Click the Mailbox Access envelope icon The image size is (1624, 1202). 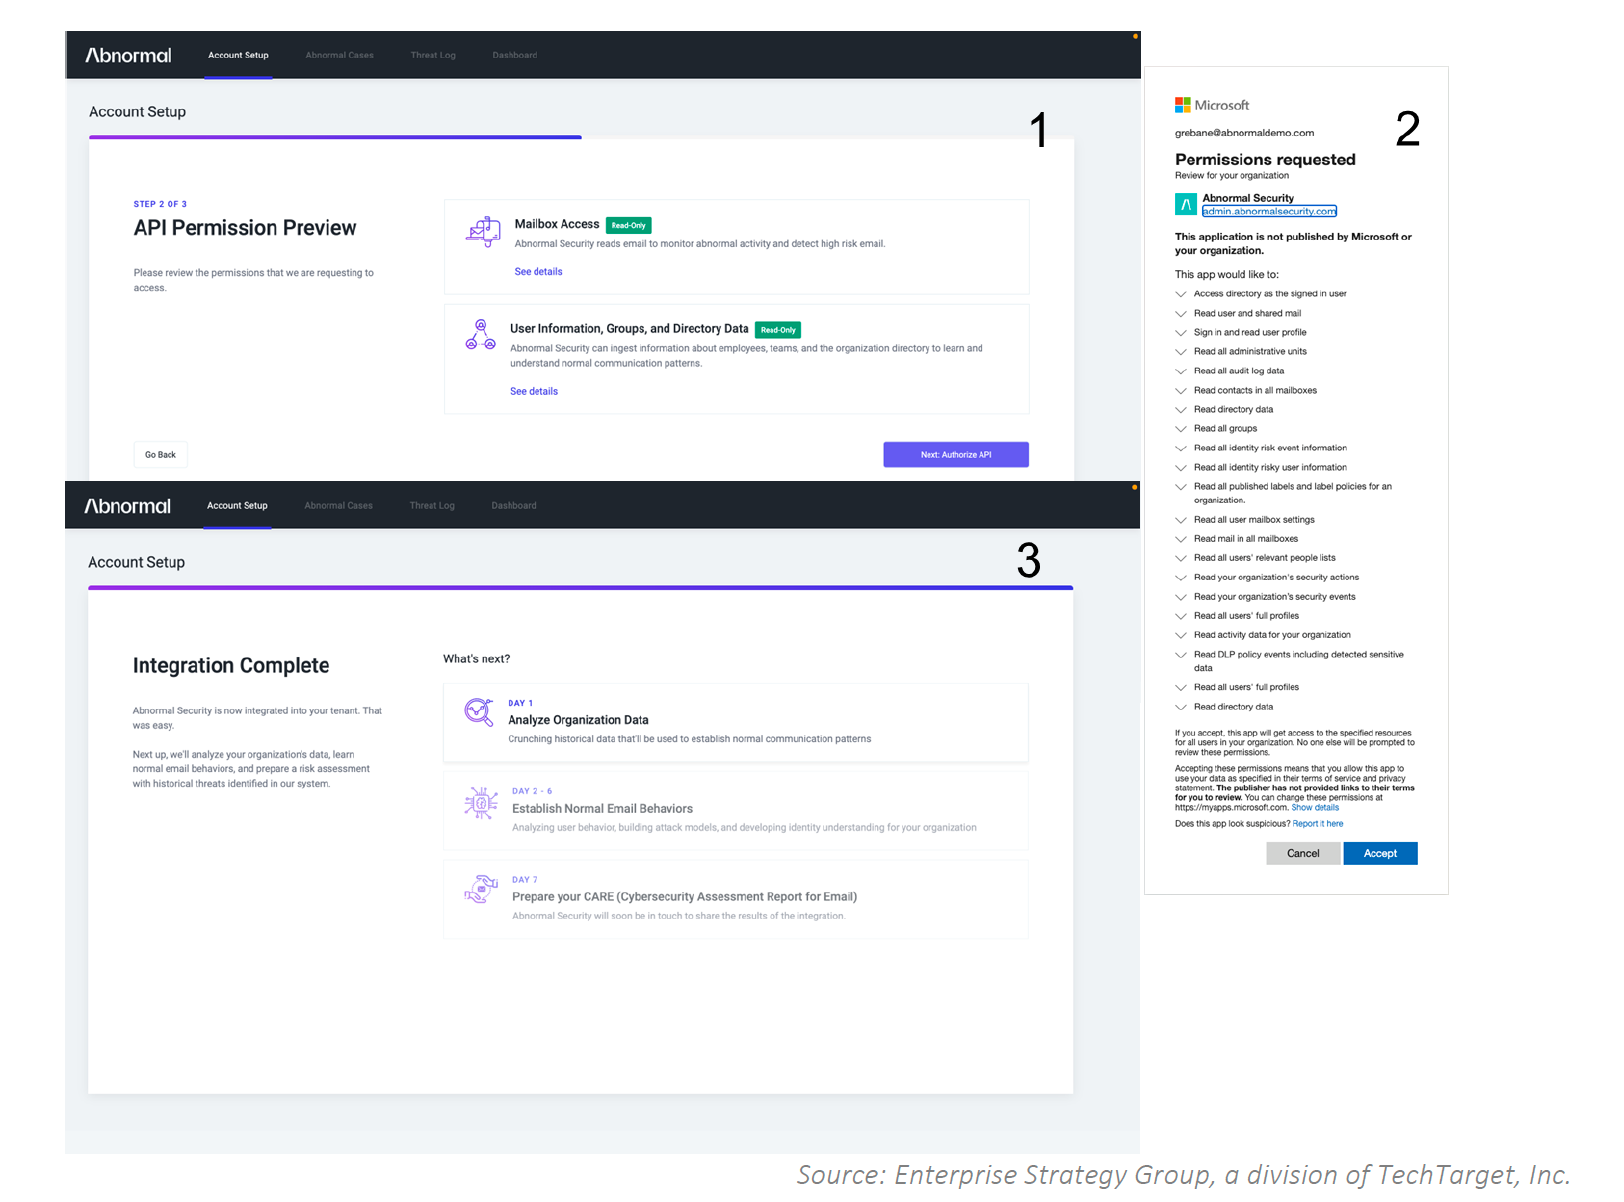coord(483,232)
